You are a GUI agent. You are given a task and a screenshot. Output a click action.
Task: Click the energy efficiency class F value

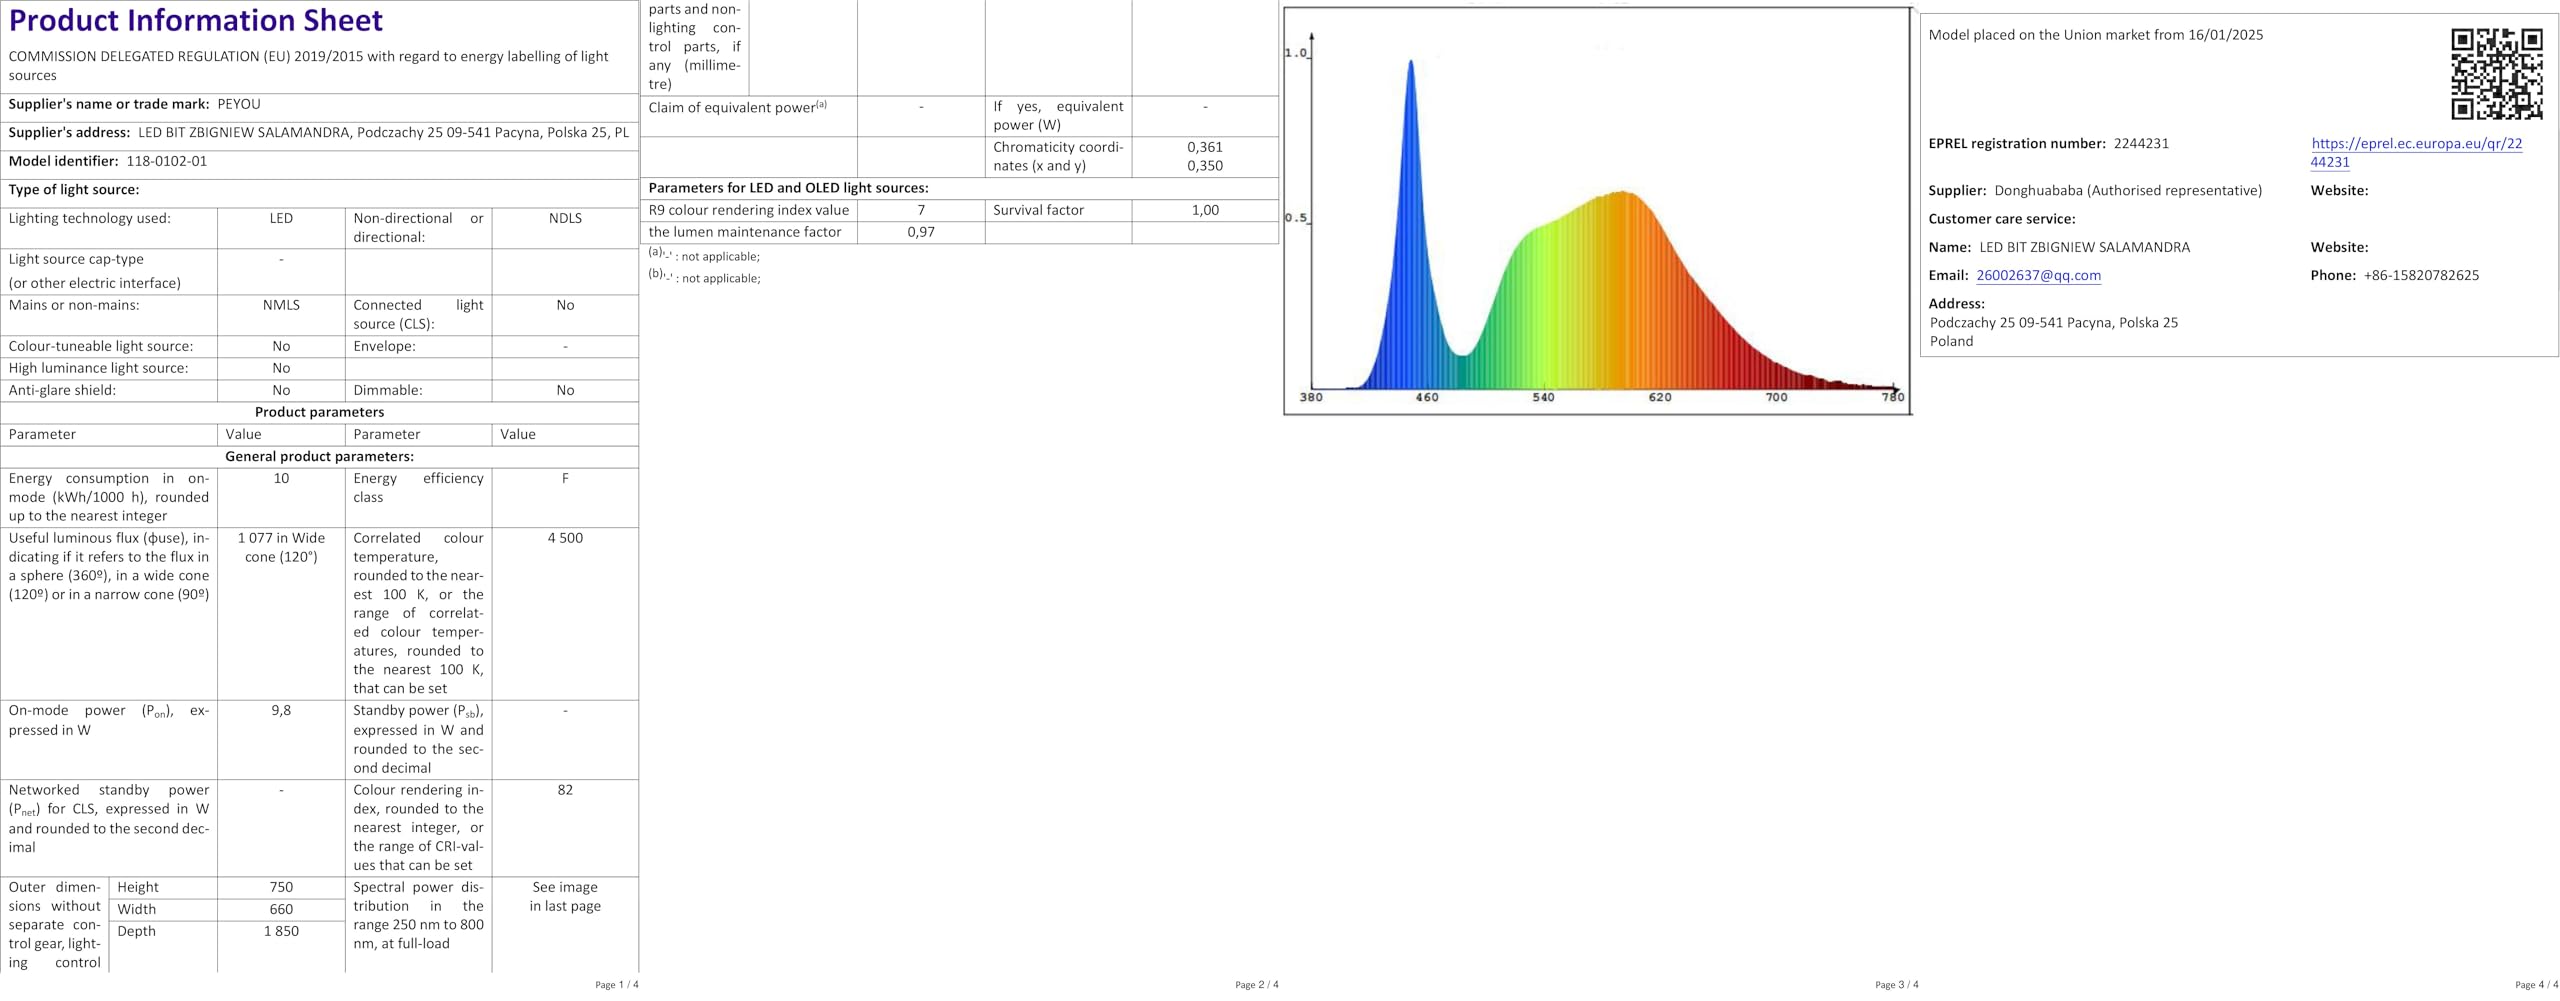[565, 479]
